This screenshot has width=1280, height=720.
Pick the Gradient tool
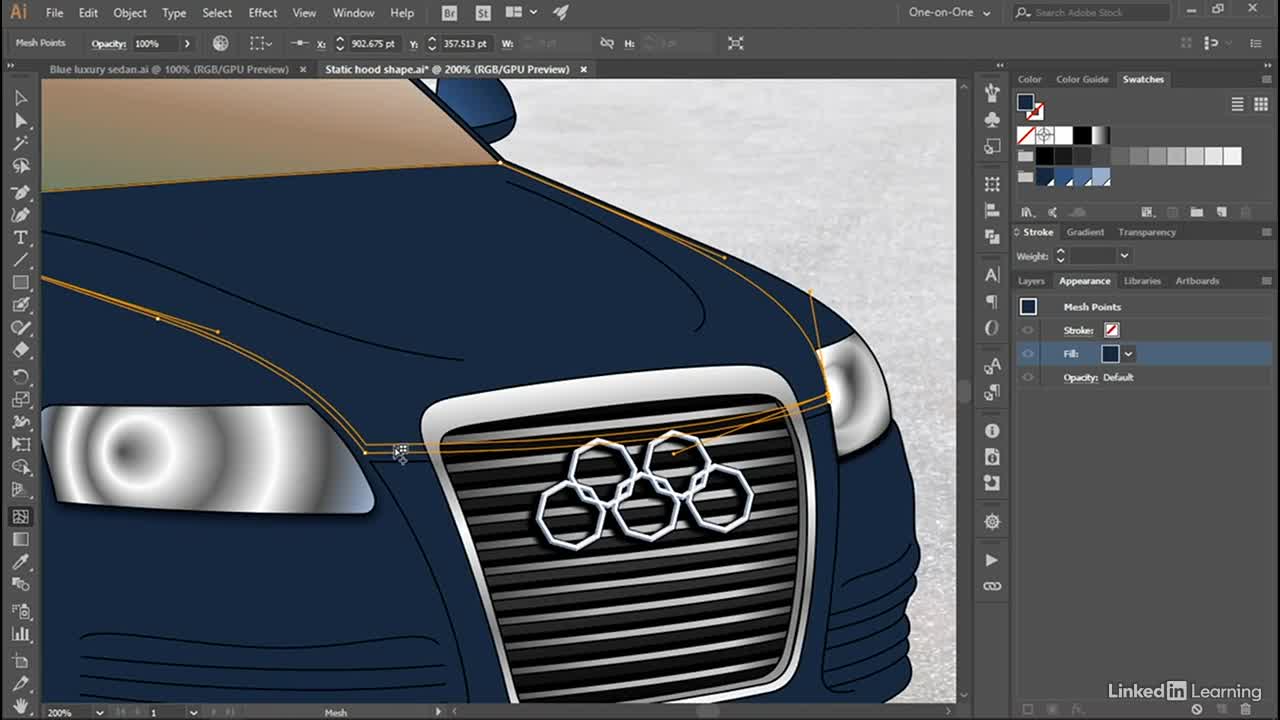pyautogui.click(x=20, y=539)
